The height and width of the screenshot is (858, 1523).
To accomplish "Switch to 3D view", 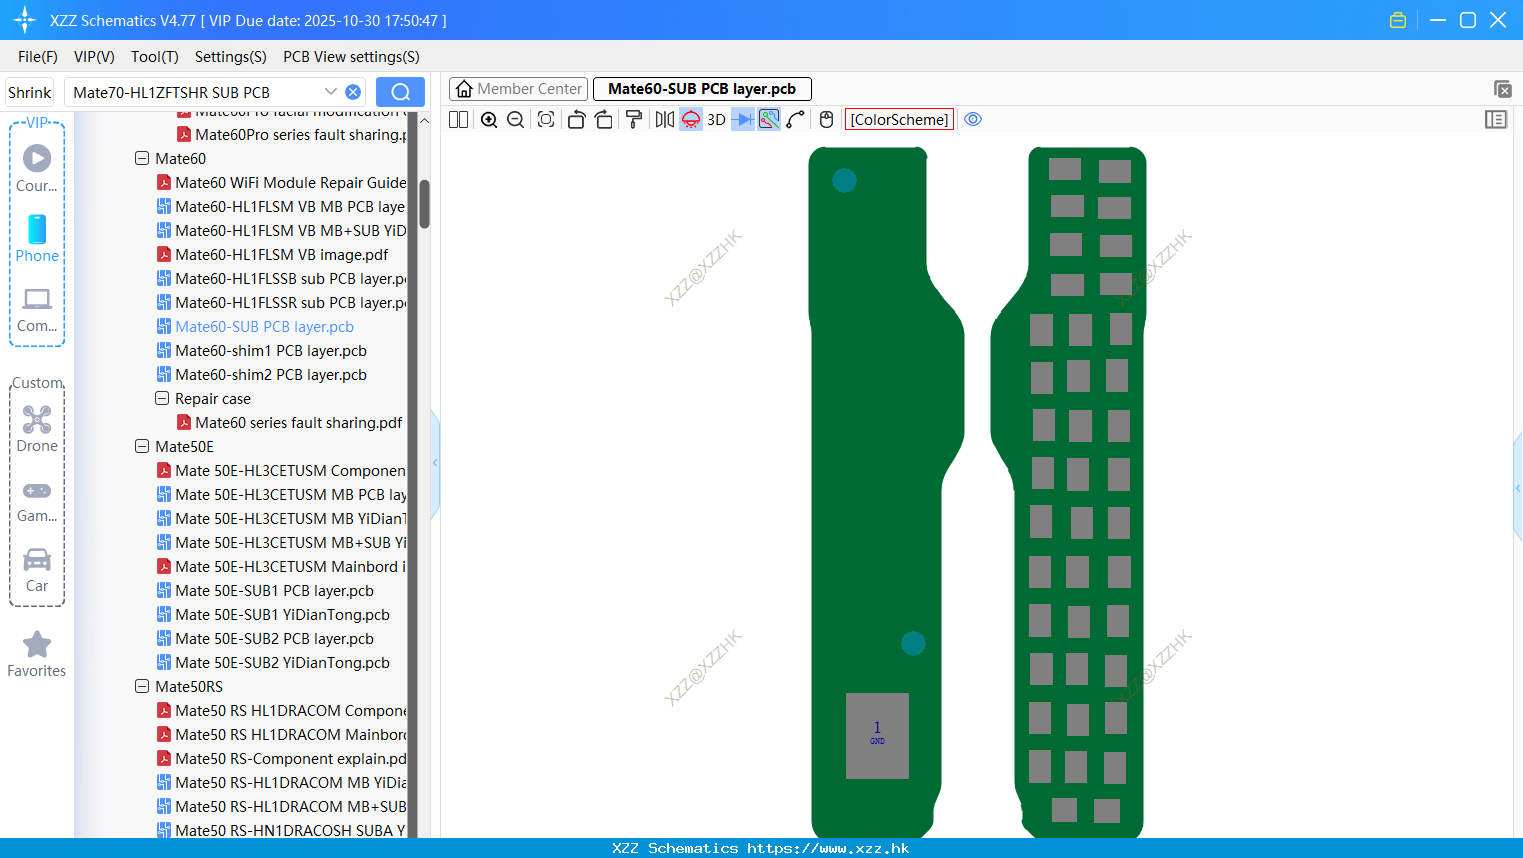I will [x=716, y=120].
